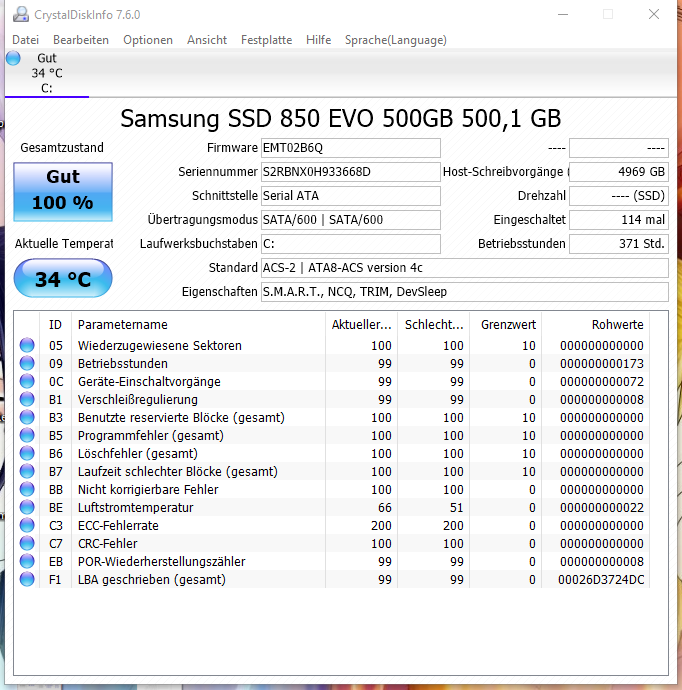The image size is (682, 690).
Task: Select the Luftstromtemperatur parameter name
Action: point(136,508)
